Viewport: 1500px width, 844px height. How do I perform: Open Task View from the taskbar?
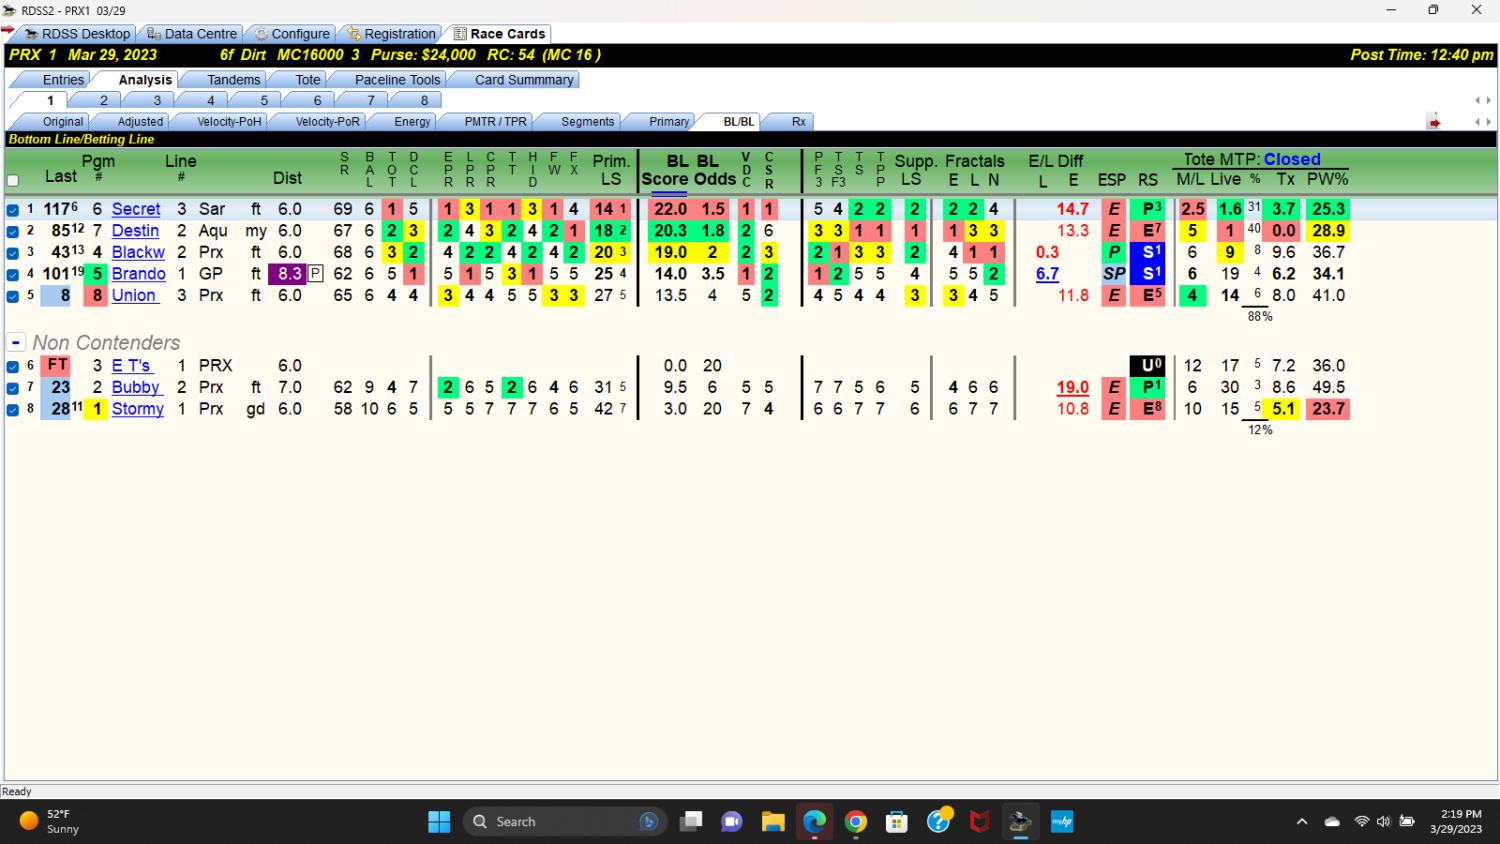pos(691,822)
